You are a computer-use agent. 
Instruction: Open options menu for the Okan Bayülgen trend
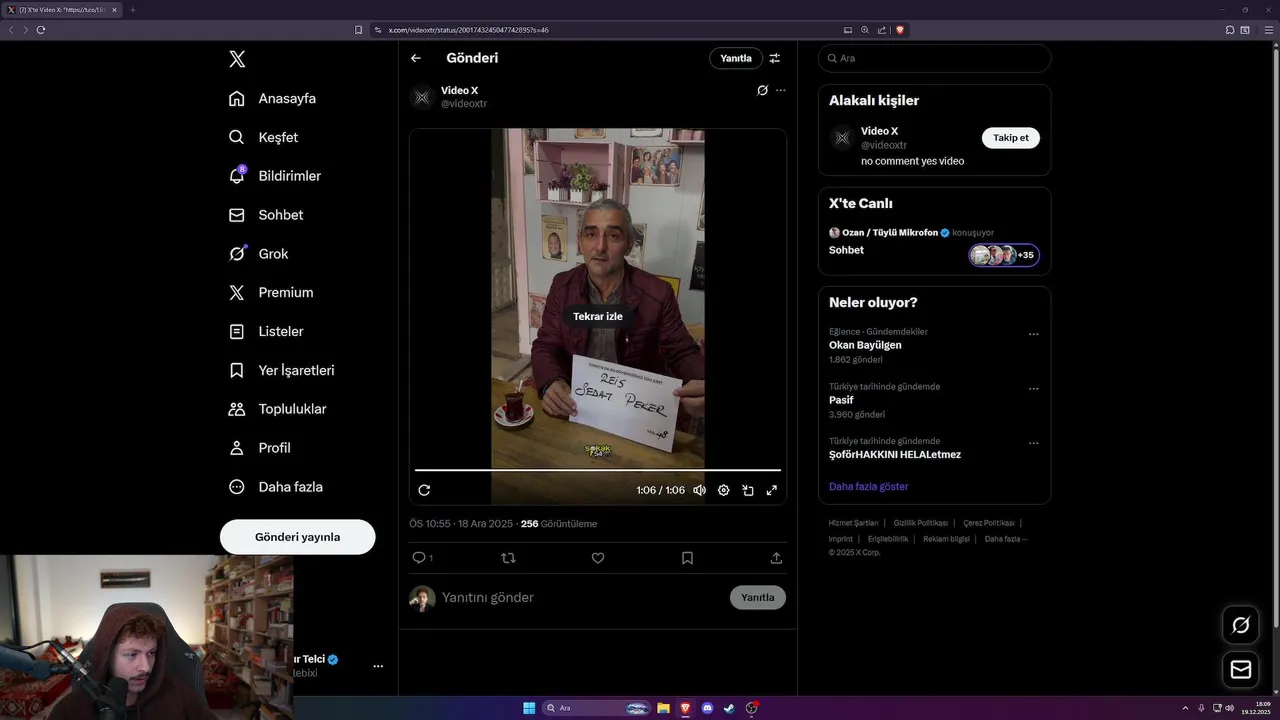[1033, 334]
